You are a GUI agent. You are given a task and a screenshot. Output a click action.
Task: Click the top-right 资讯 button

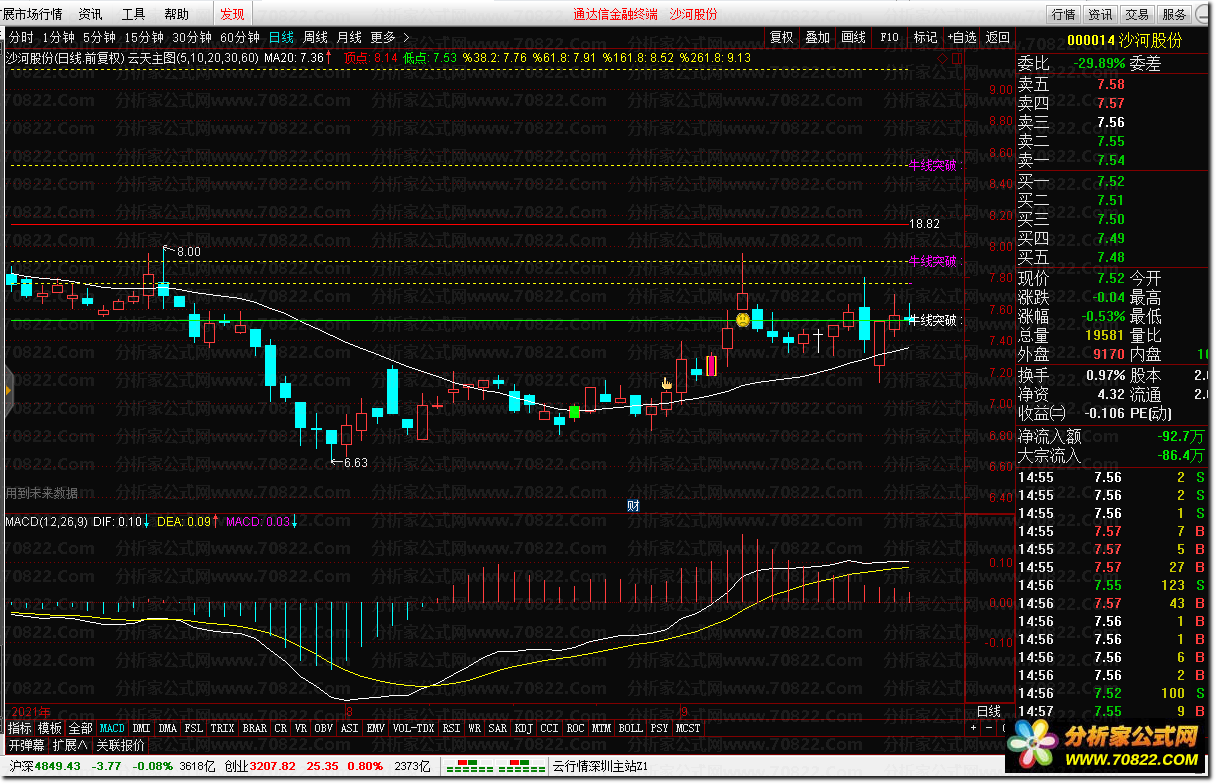[x=1100, y=14]
